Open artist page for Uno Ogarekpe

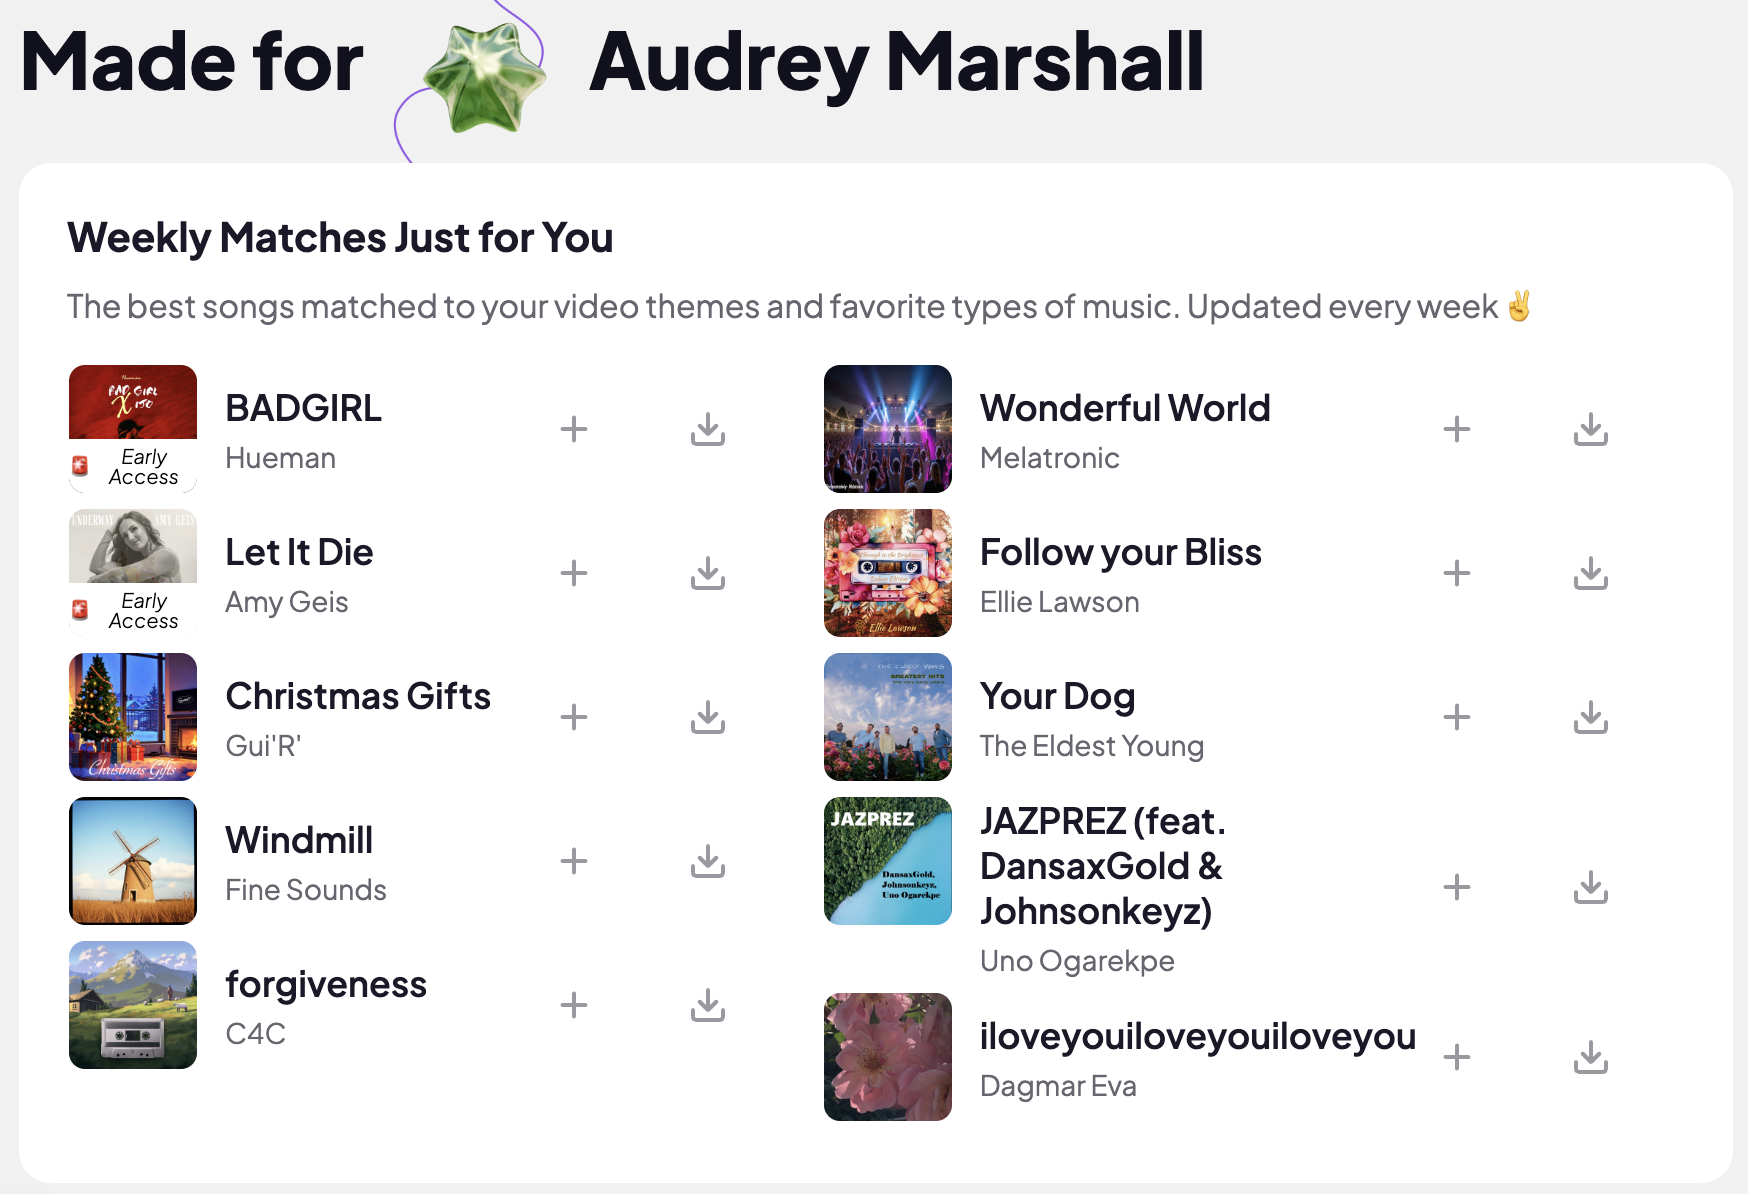coord(1077,961)
